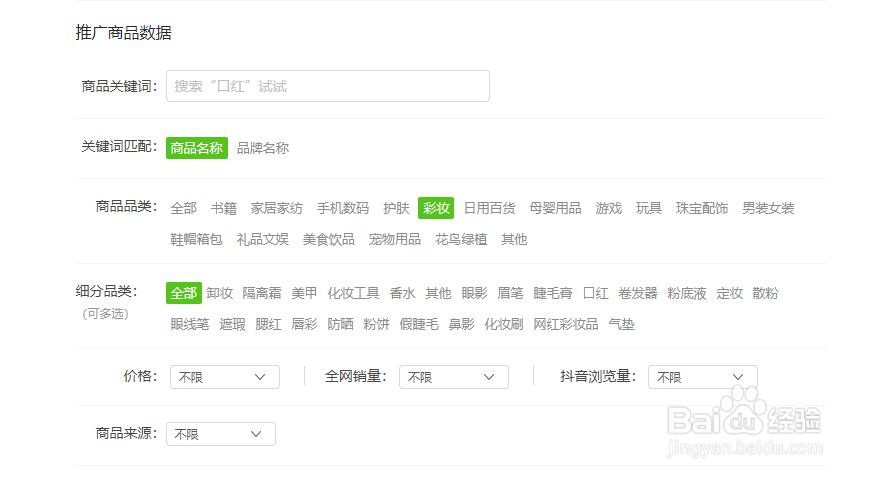Toggle the 美甲 subcategory
The image size is (870, 478).
(305, 293)
